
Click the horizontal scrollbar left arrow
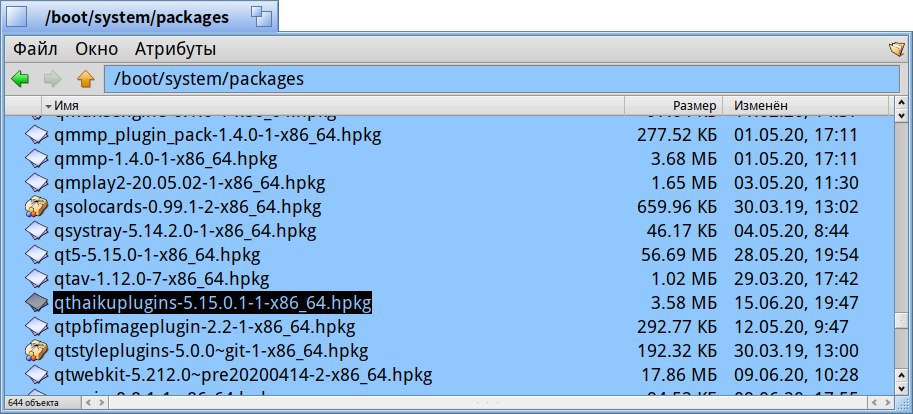pyautogui.click(x=87, y=402)
